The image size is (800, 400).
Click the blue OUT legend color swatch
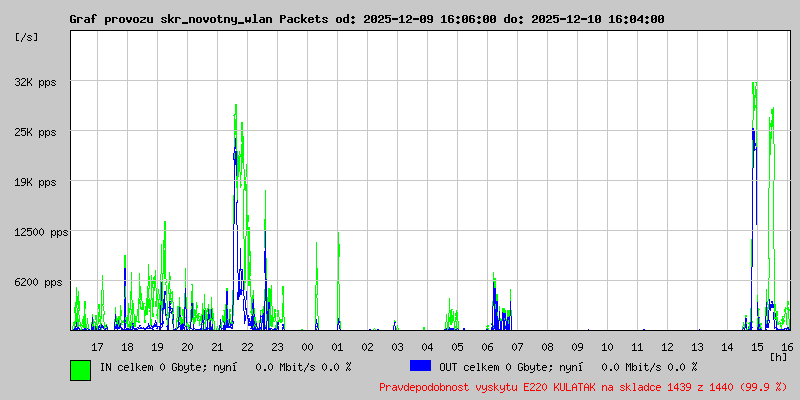420,365
